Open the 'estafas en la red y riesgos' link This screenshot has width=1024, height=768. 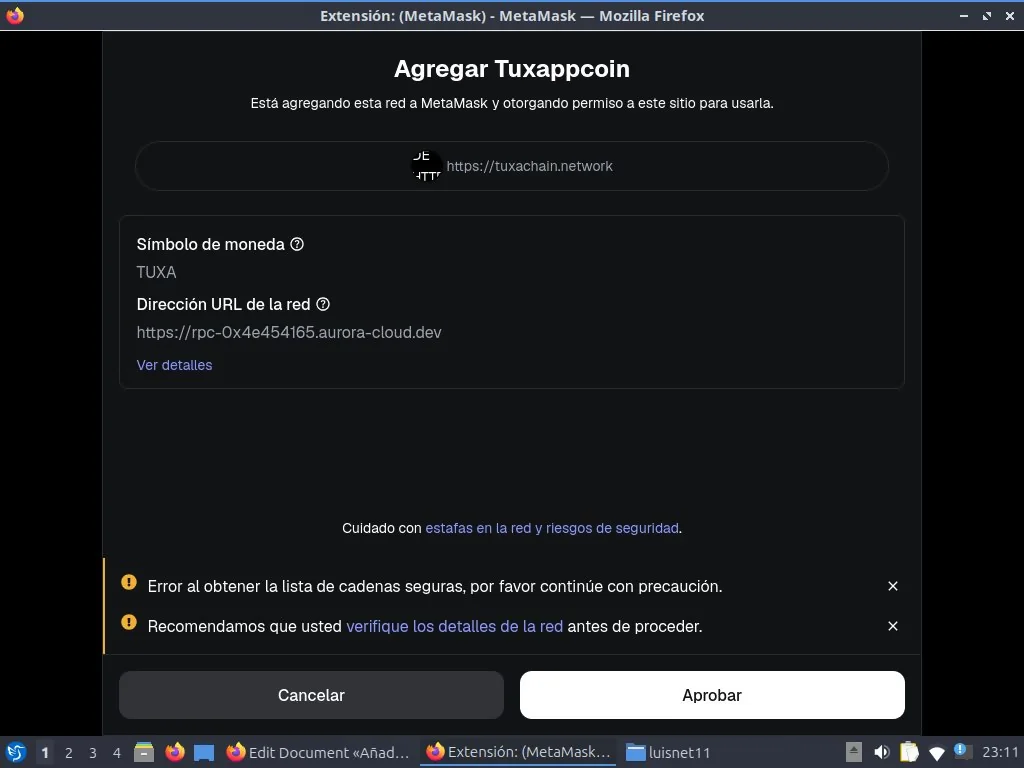coord(551,528)
